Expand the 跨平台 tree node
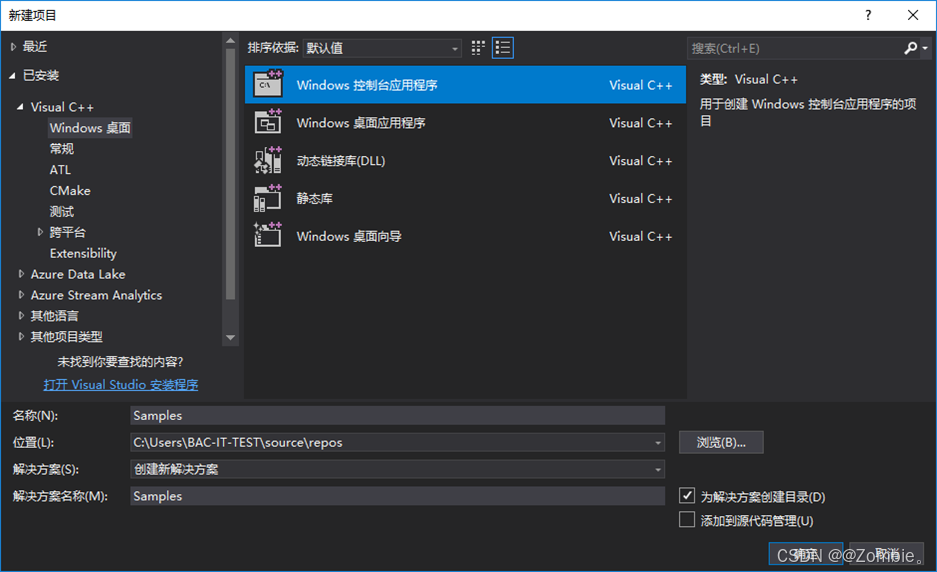This screenshot has width=937, height=572. click(40, 232)
